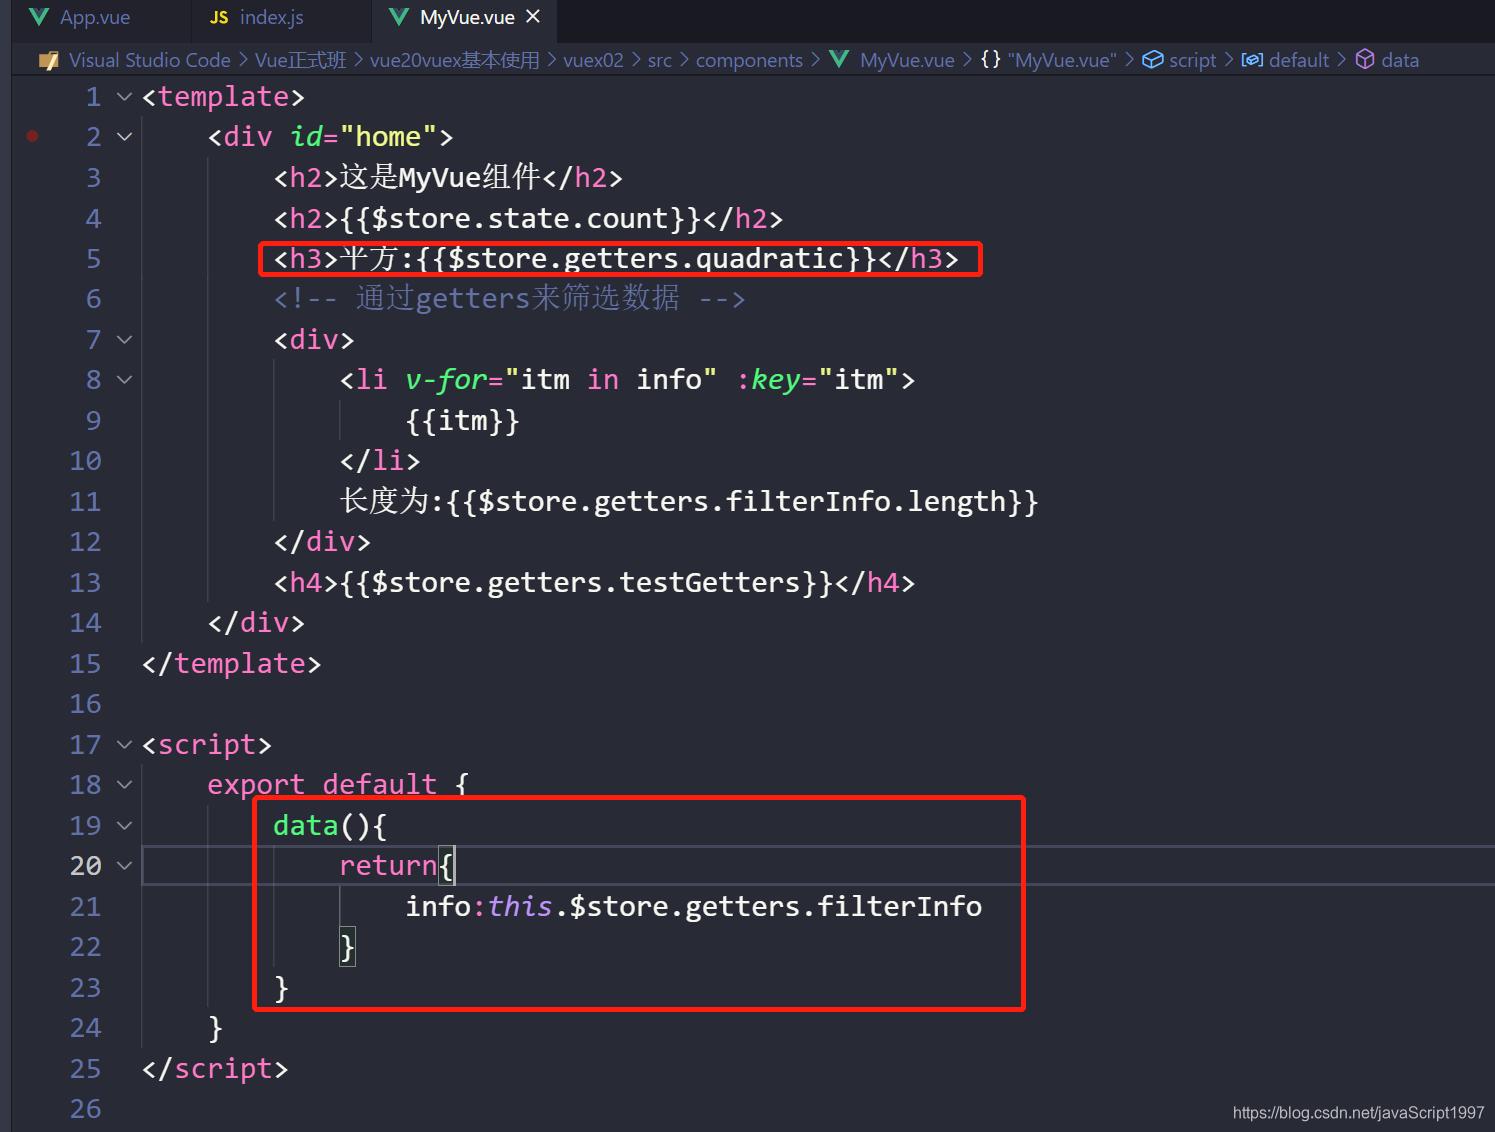
Task: Click the JS icon on index.js tab
Action: 219,18
